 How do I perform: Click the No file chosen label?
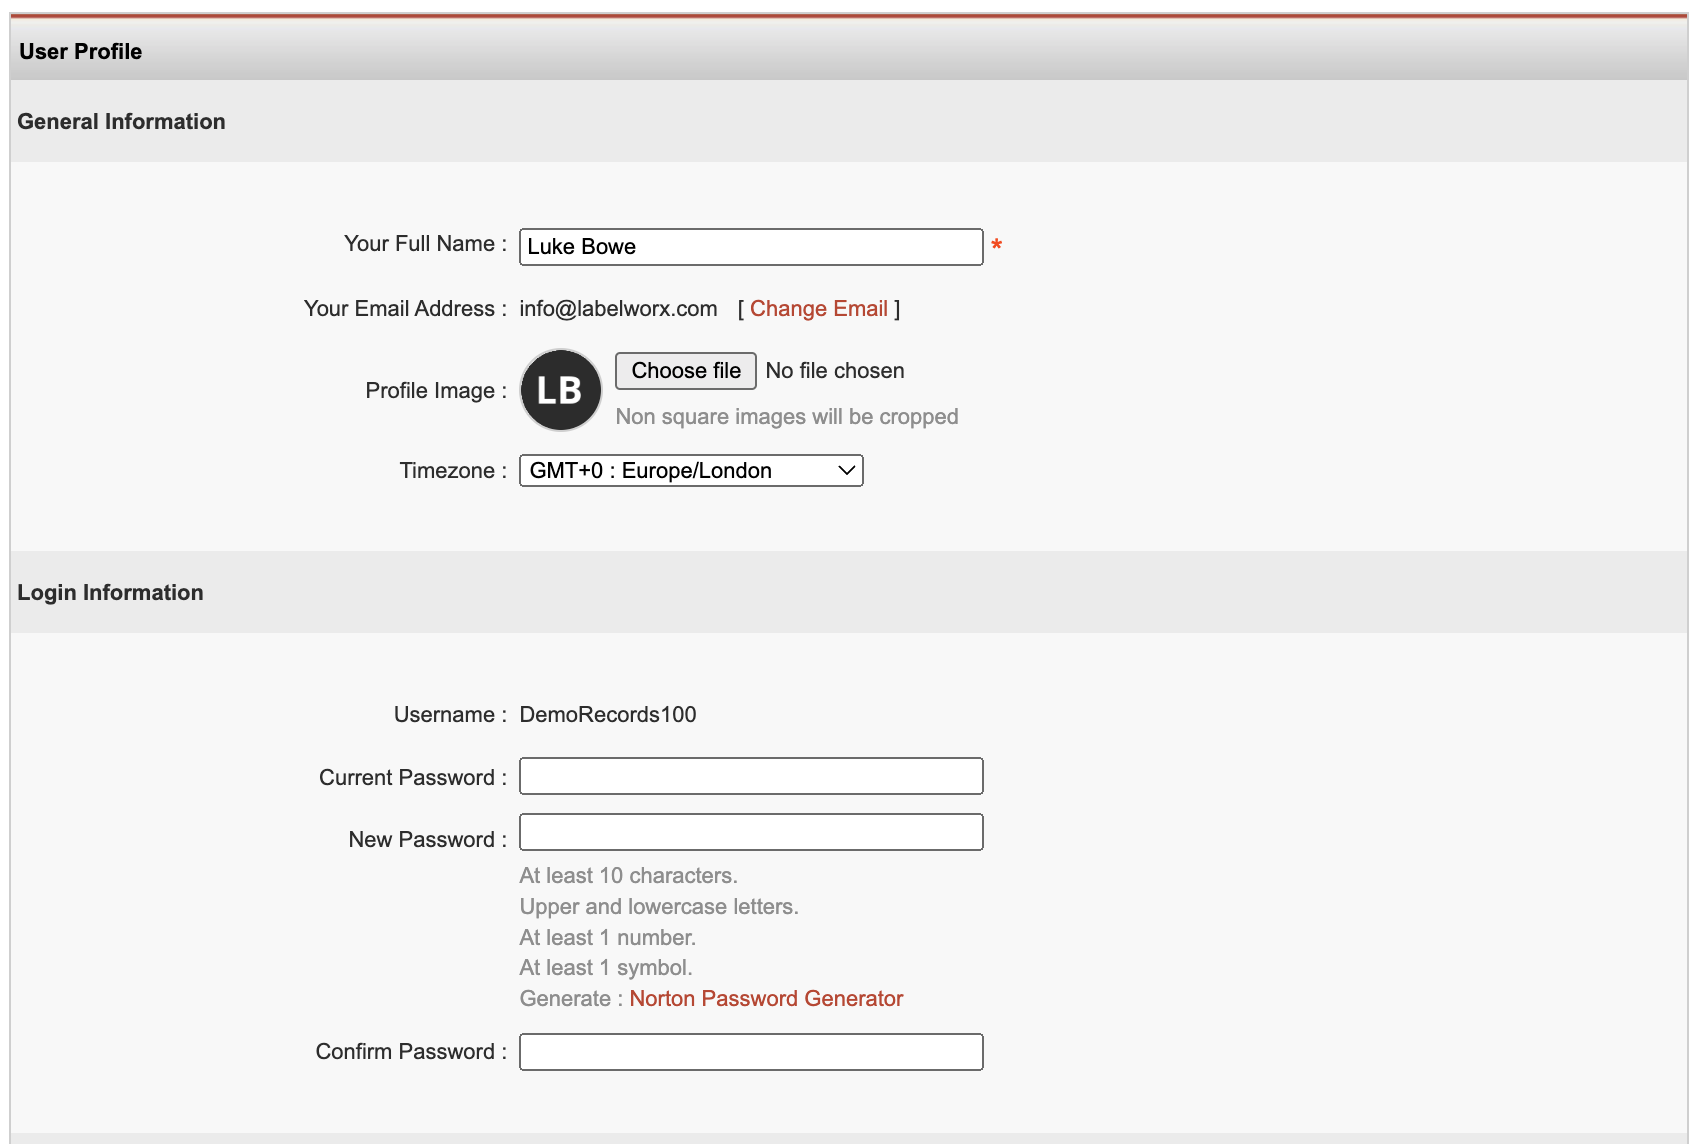(834, 370)
